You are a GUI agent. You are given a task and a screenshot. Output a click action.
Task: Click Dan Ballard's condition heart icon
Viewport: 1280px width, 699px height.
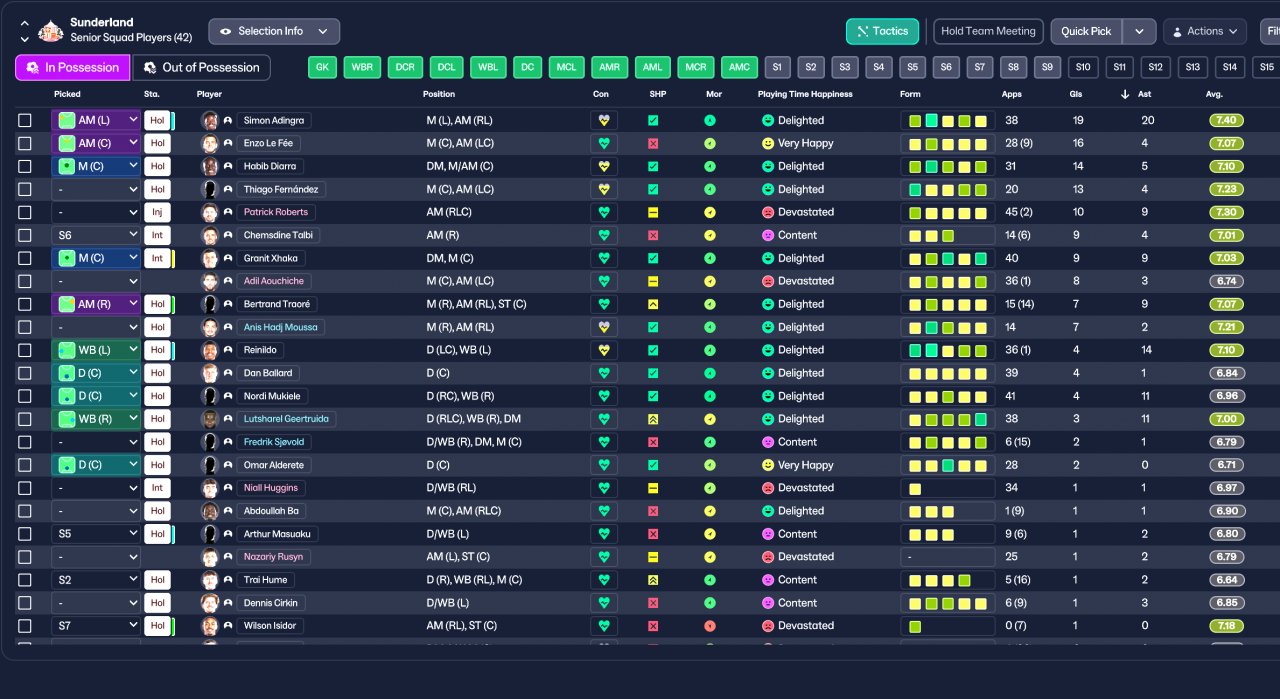tap(604, 373)
